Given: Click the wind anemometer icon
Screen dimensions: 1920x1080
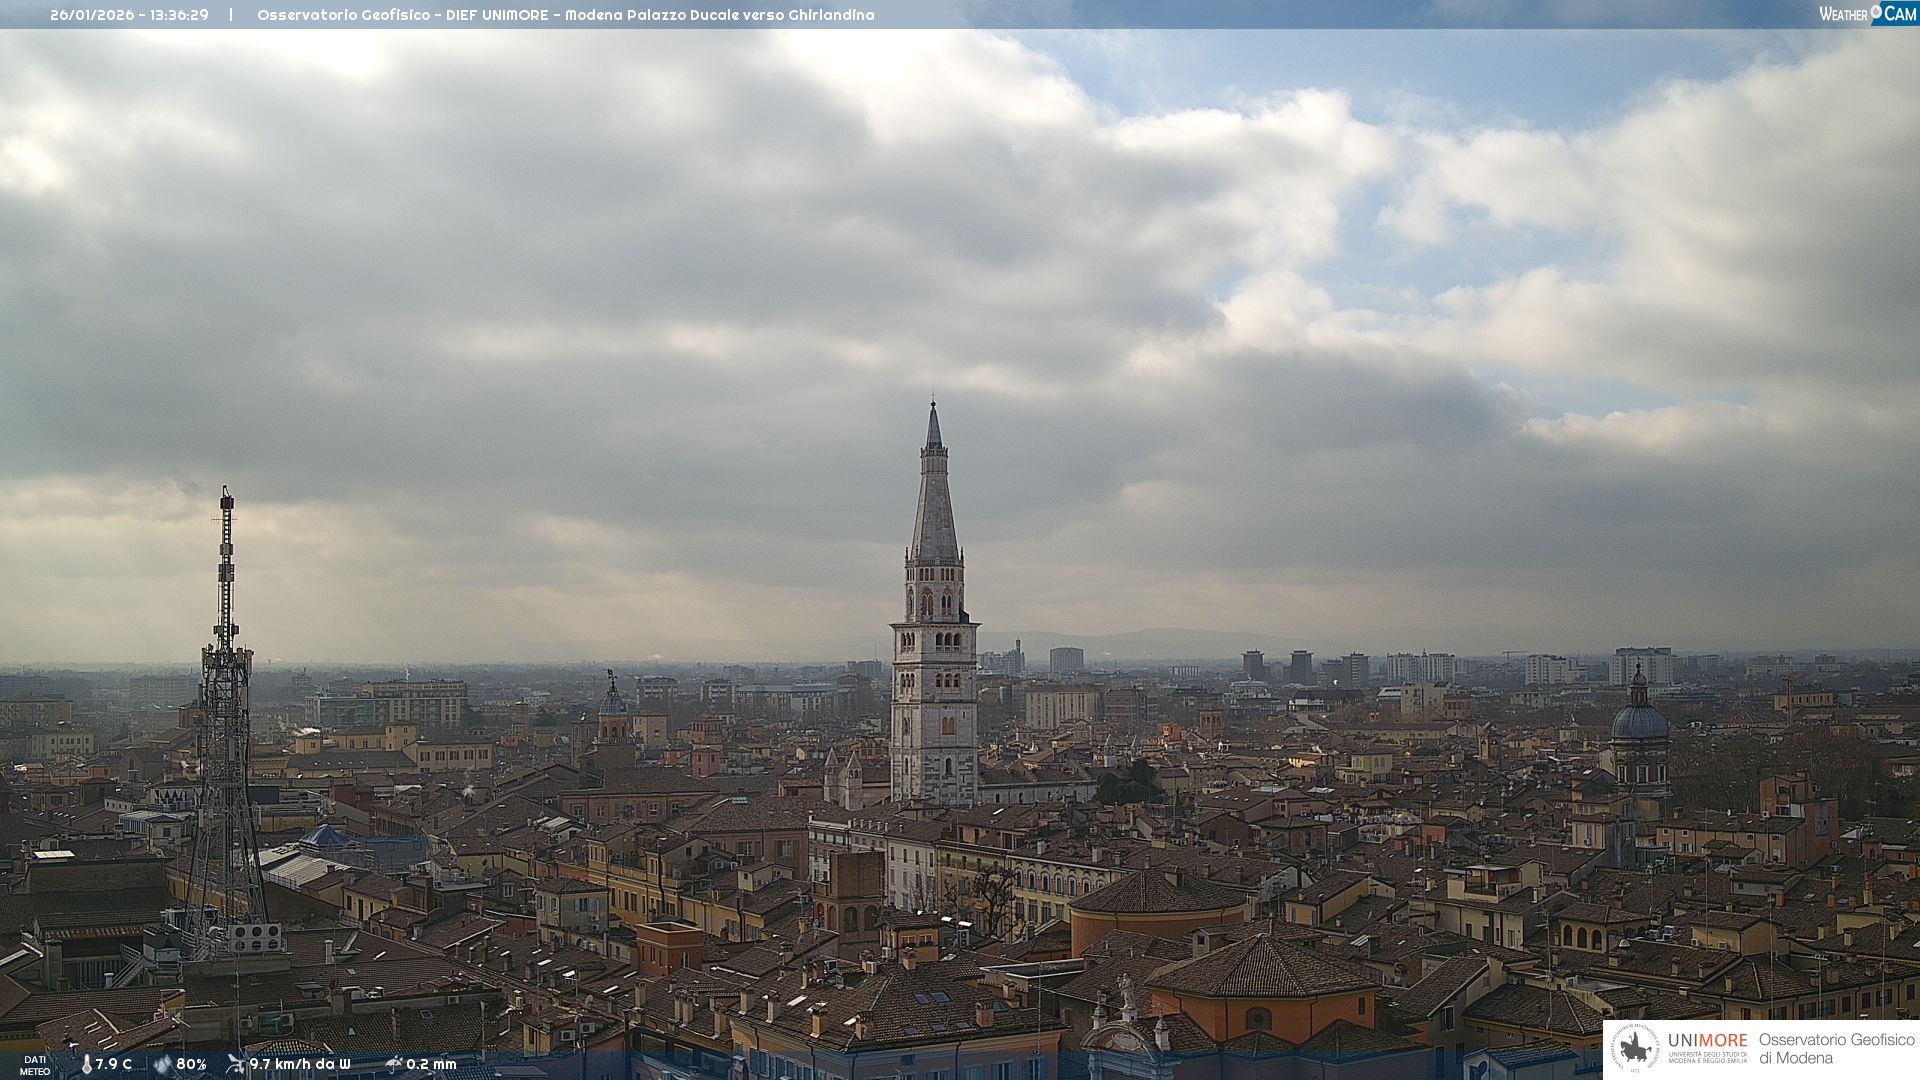Looking at the screenshot, I should tap(236, 1064).
